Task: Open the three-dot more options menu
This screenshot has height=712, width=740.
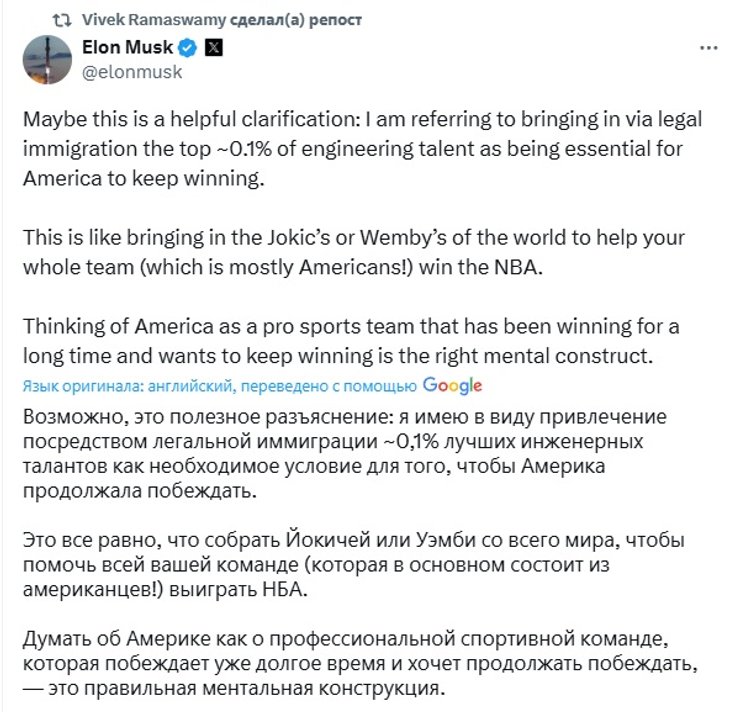Action: (709, 48)
